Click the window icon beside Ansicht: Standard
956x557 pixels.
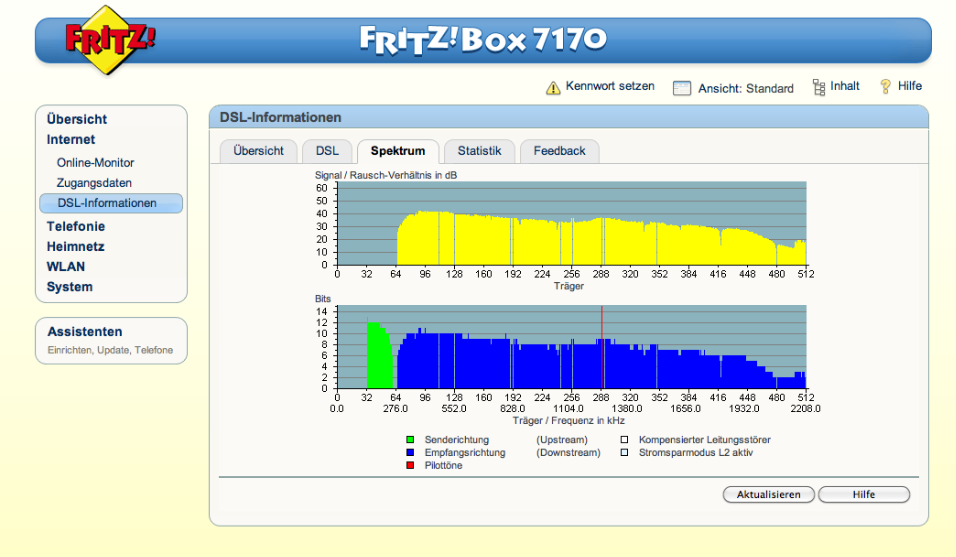point(682,88)
